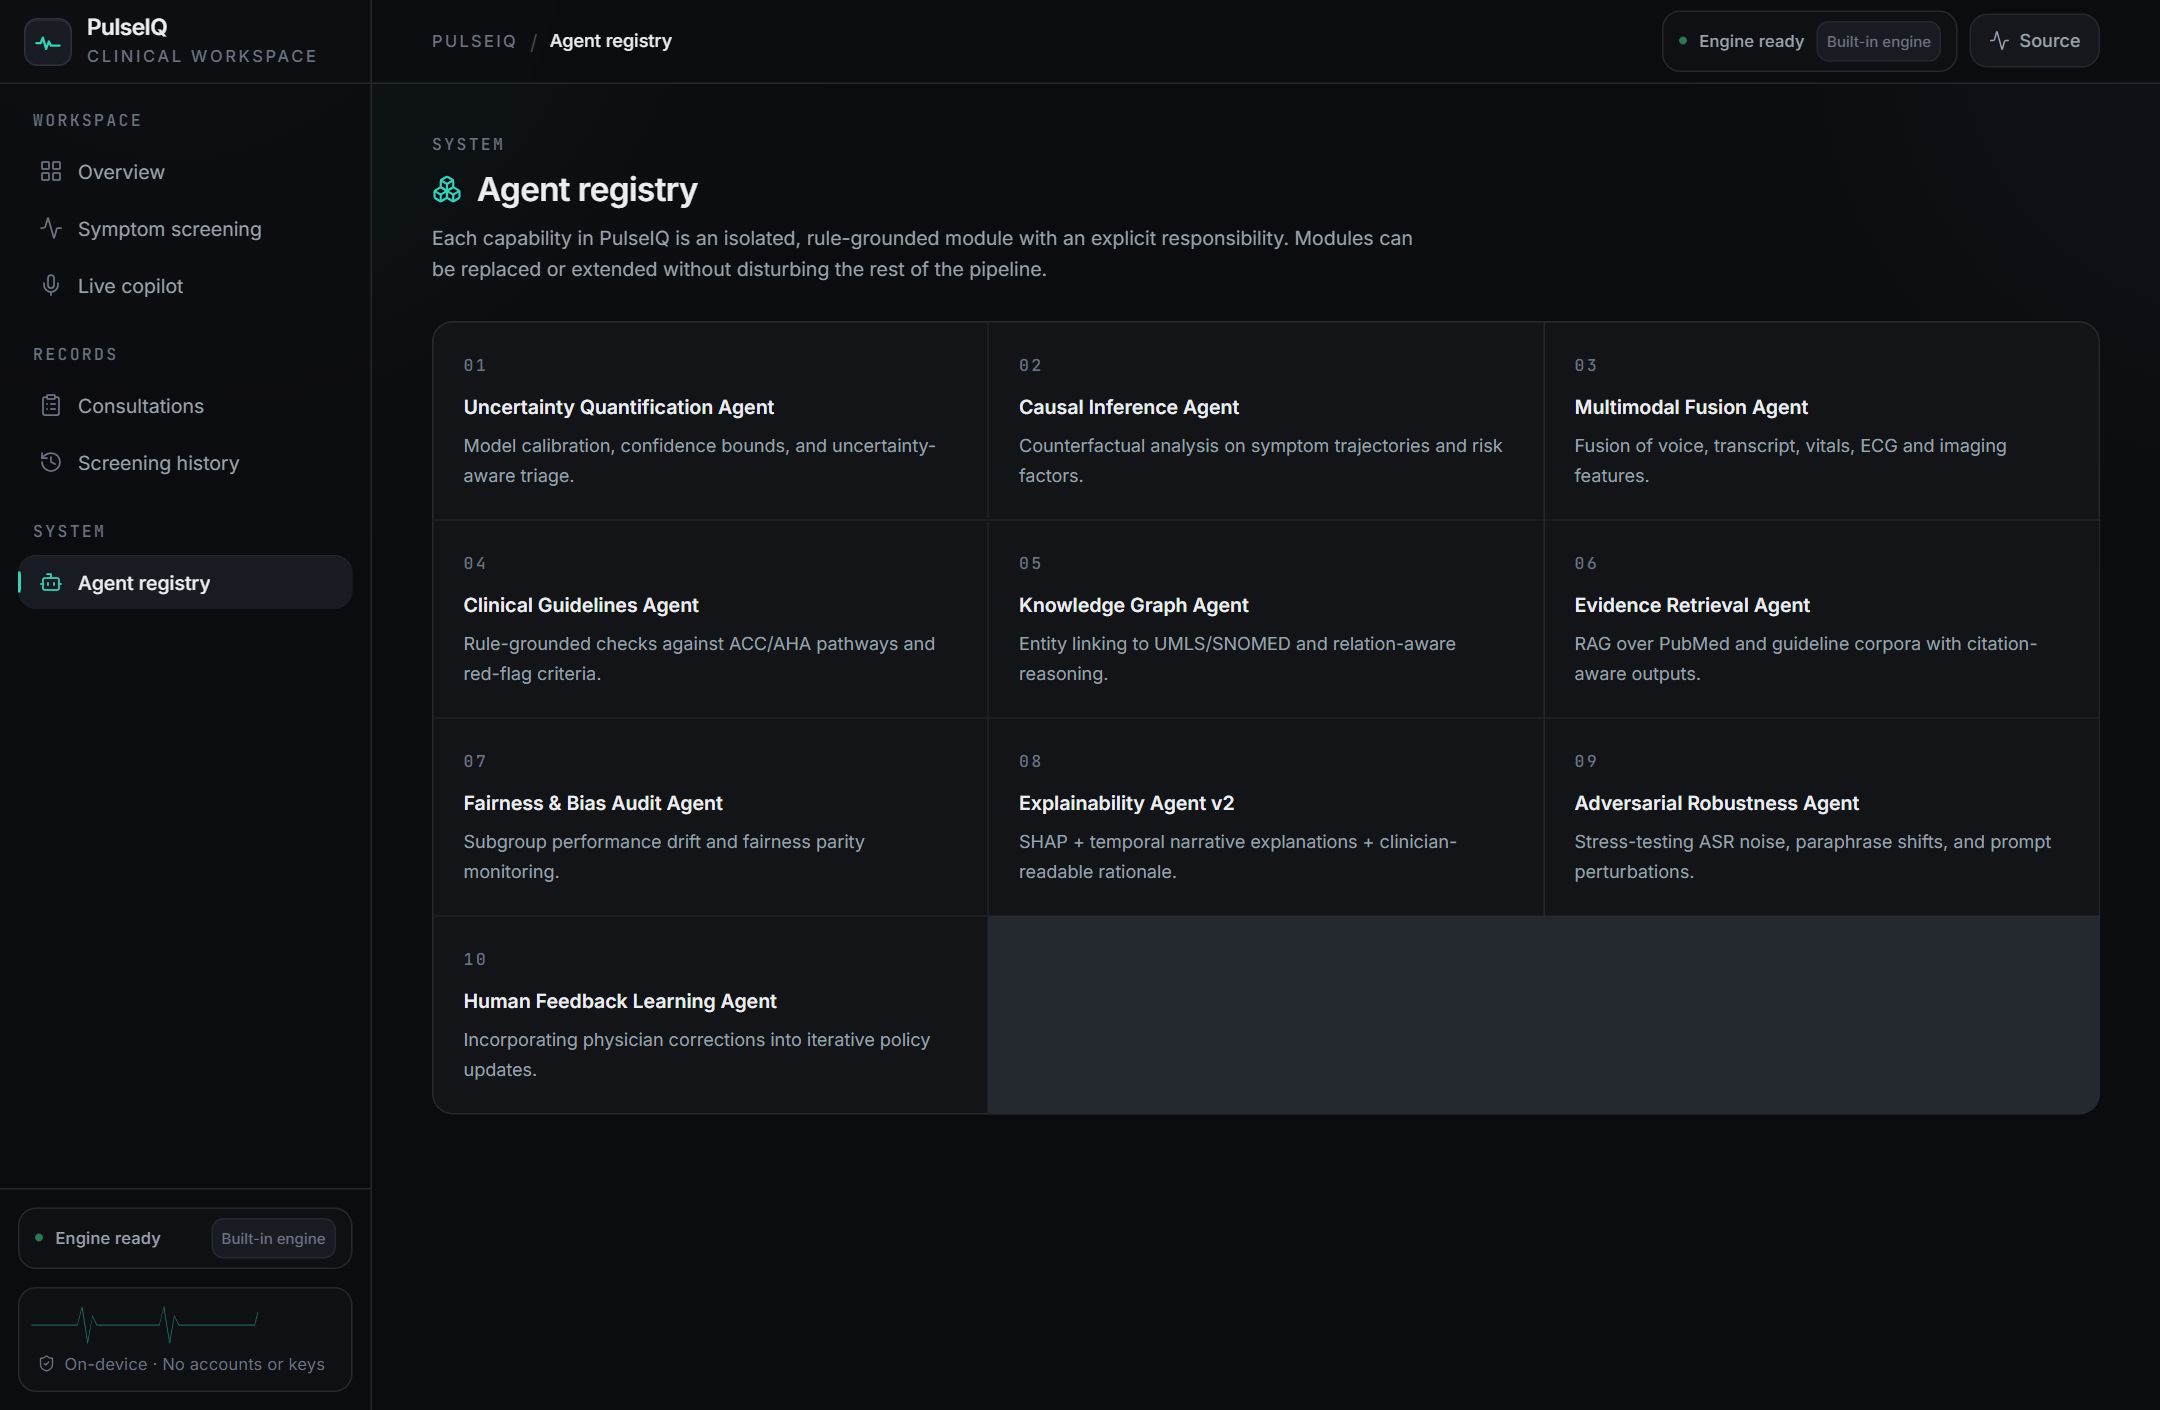Click the green status dot in the top bar
This screenshot has height=1410, width=2160.
pyautogui.click(x=1683, y=41)
